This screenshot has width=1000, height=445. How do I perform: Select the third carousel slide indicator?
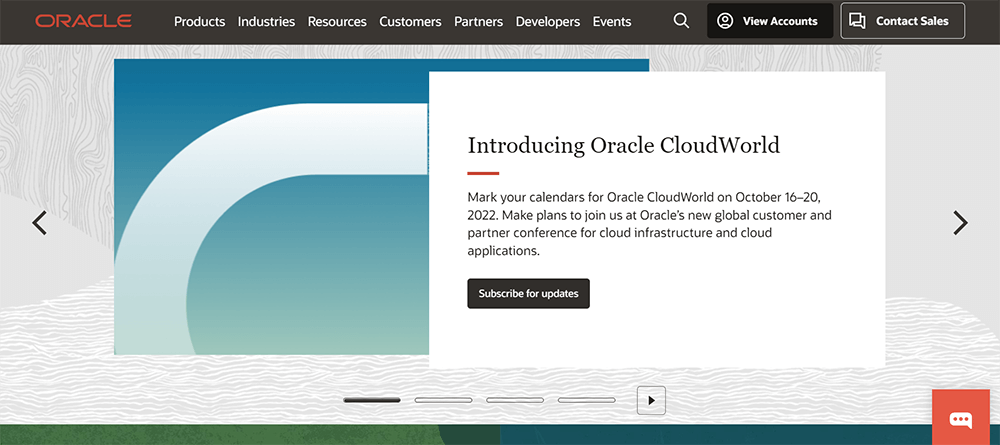(515, 400)
